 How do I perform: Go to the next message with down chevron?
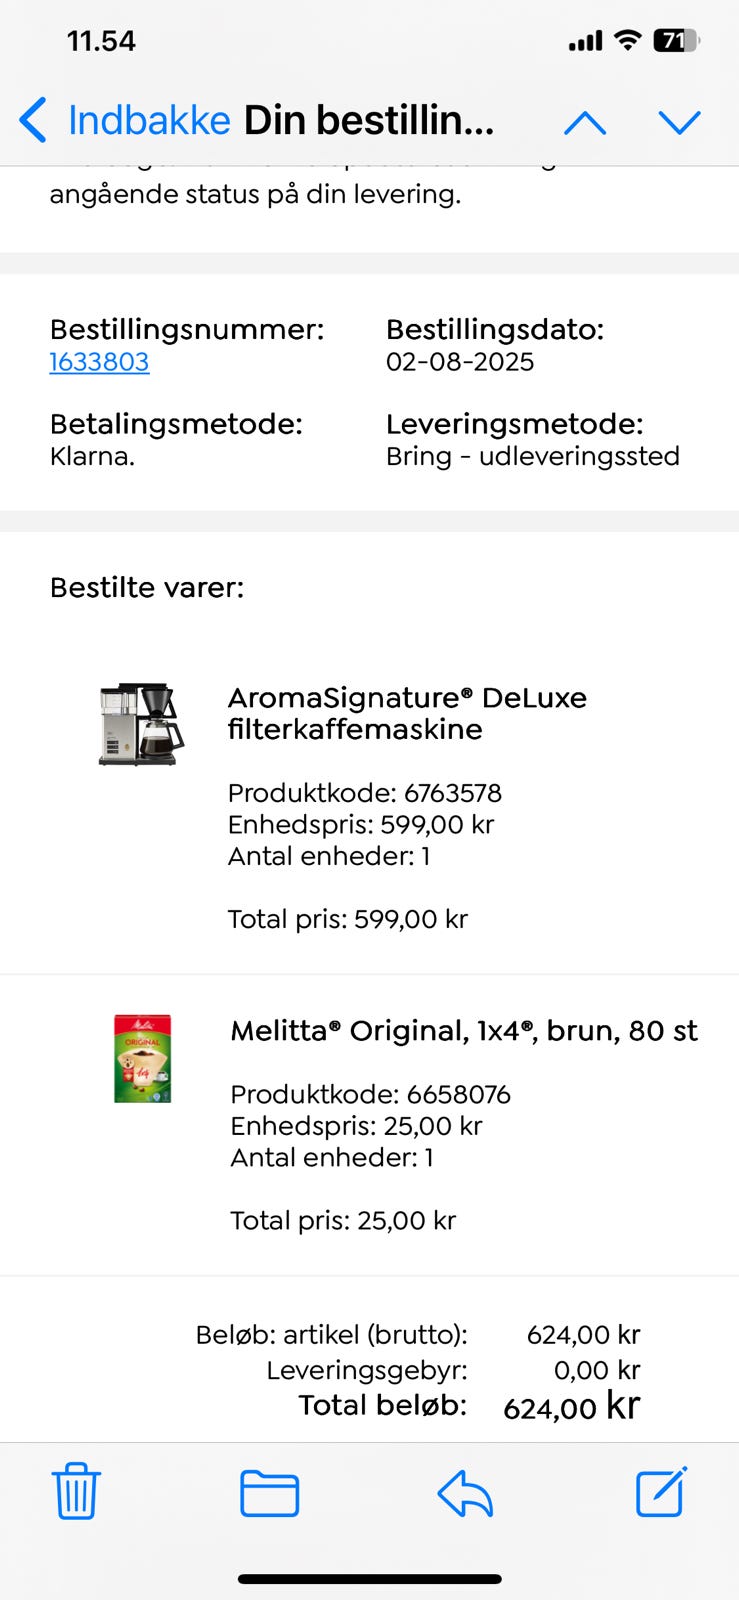(680, 123)
